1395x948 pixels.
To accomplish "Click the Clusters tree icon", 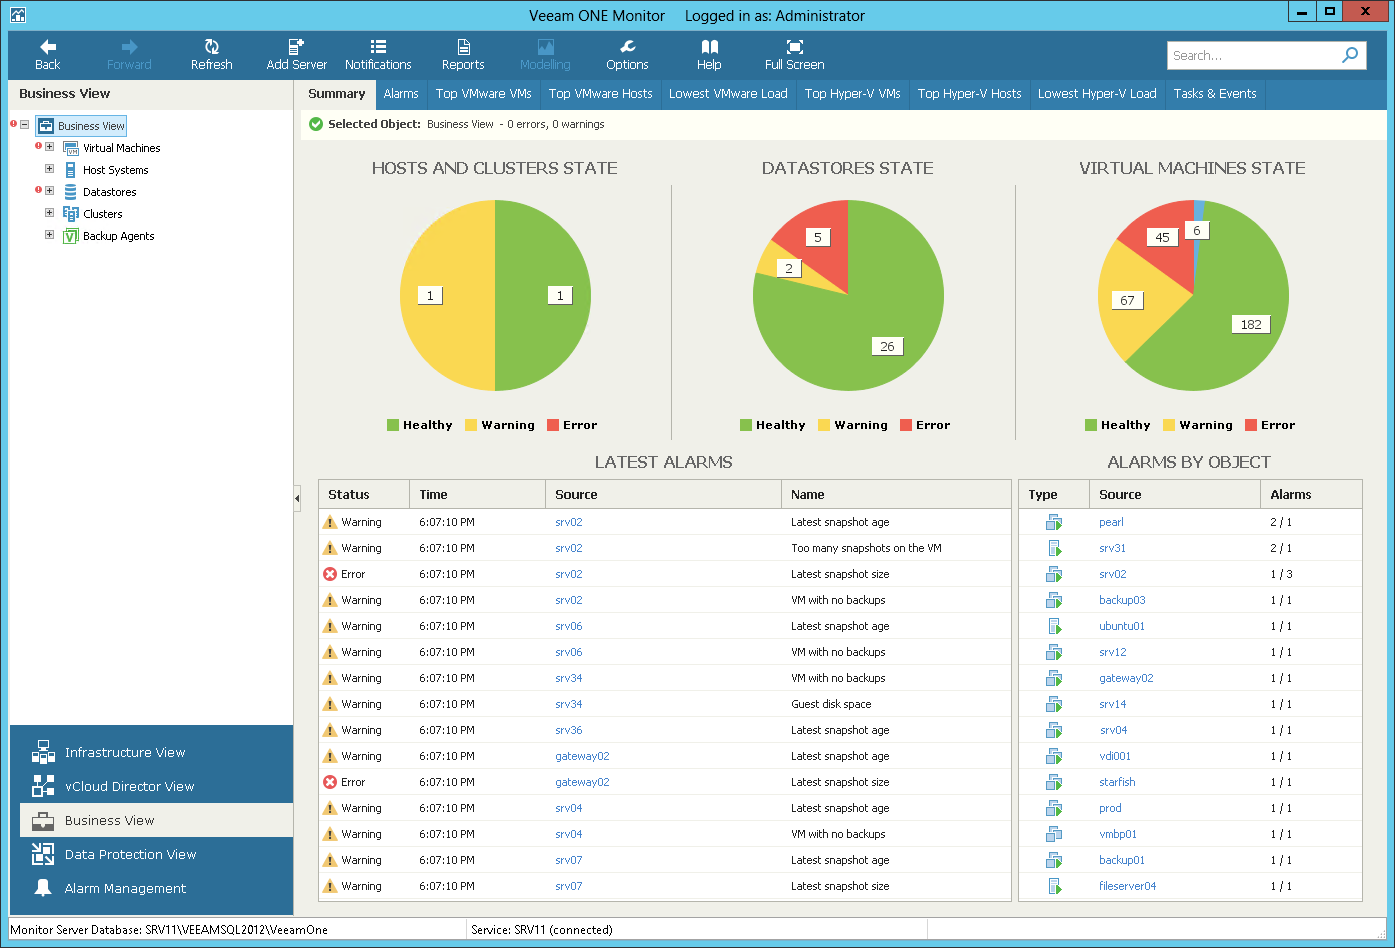I will pos(71,214).
